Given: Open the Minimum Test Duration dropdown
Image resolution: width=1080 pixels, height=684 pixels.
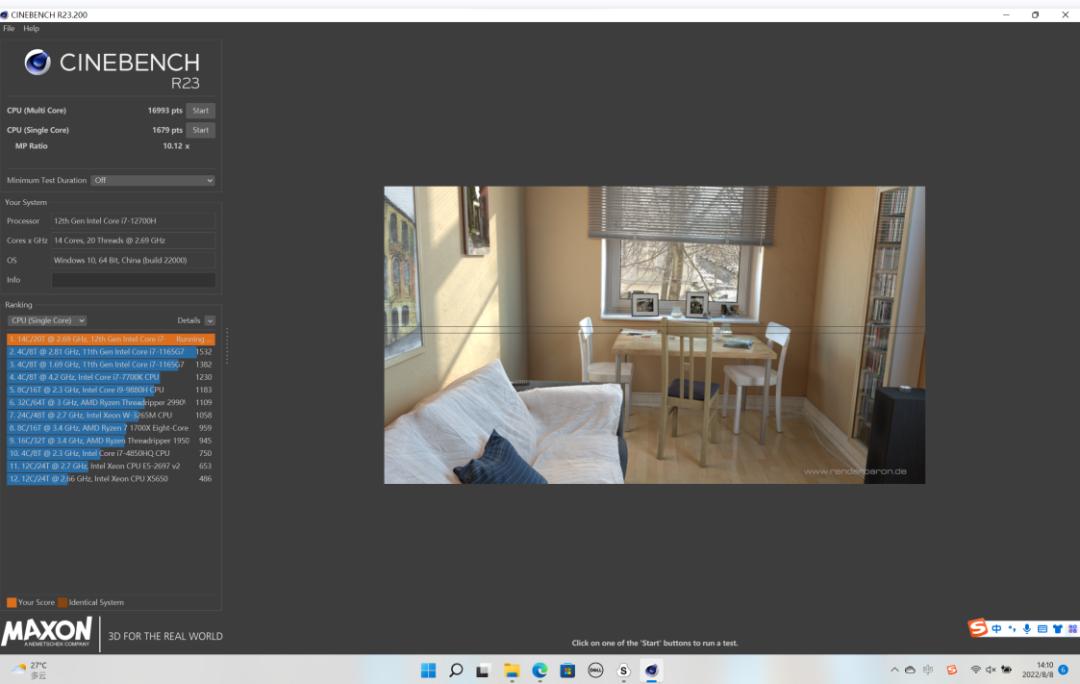Looking at the screenshot, I should [x=153, y=181].
